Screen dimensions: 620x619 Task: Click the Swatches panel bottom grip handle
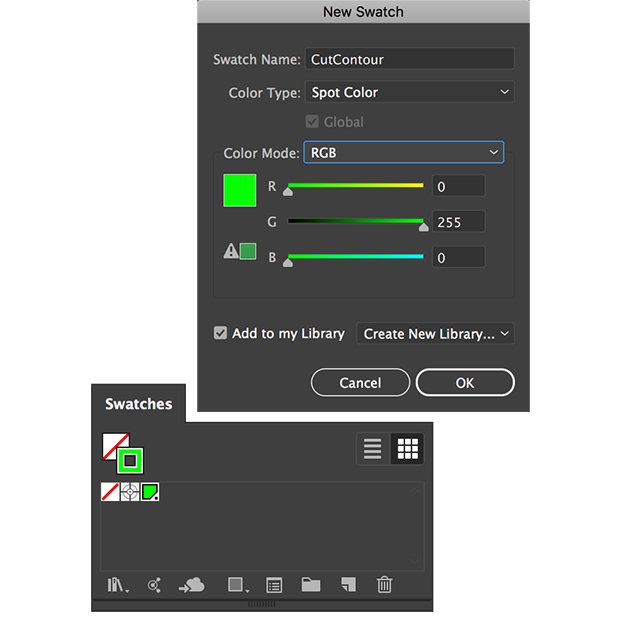[261, 604]
